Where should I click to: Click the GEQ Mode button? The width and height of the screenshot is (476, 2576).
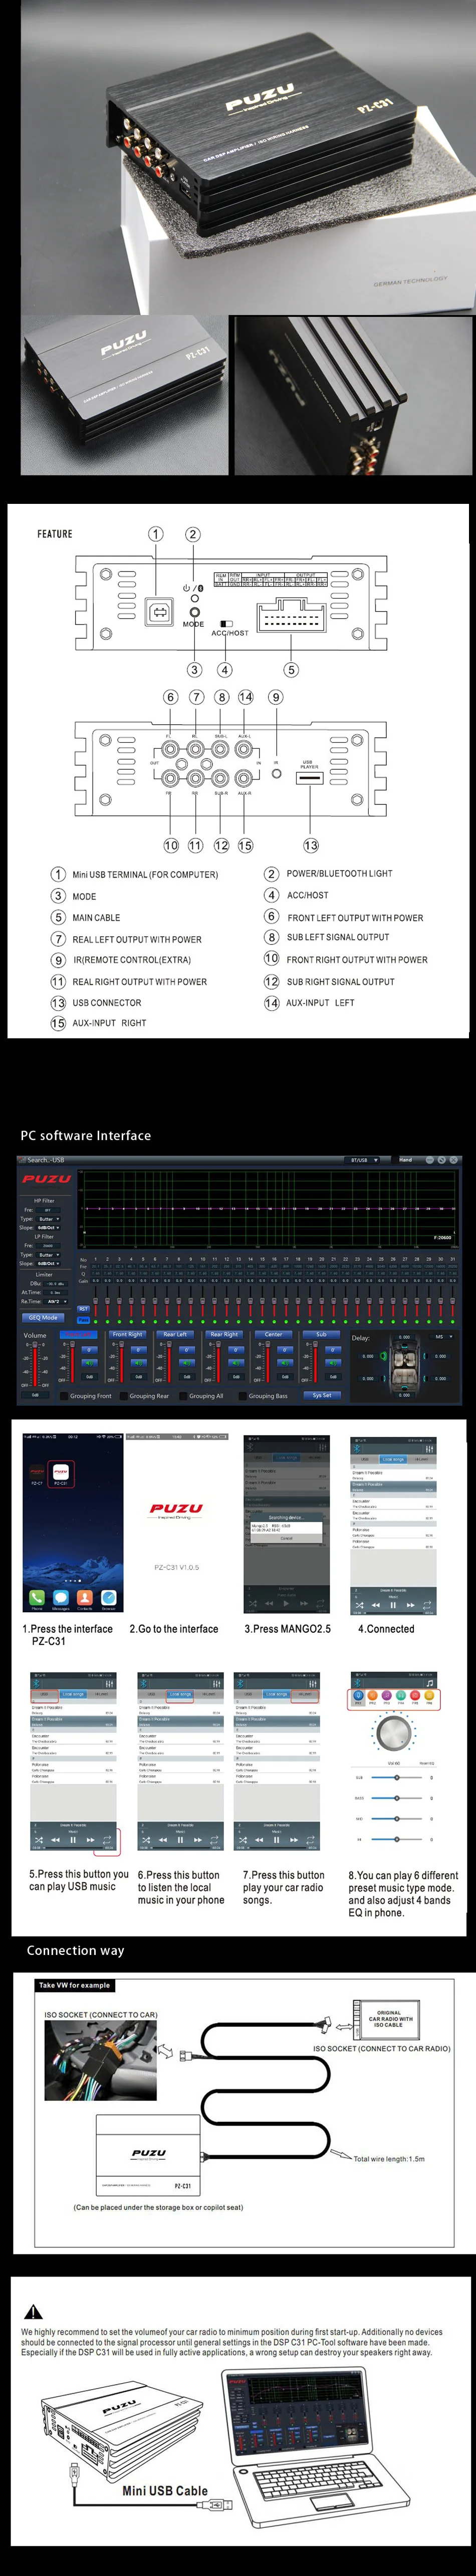[43, 1317]
